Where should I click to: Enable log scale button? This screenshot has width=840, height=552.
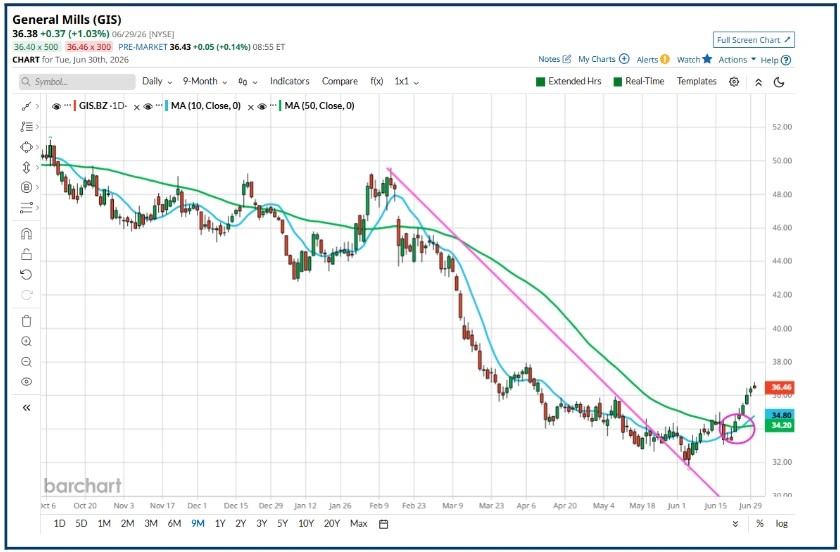point(782,524)
